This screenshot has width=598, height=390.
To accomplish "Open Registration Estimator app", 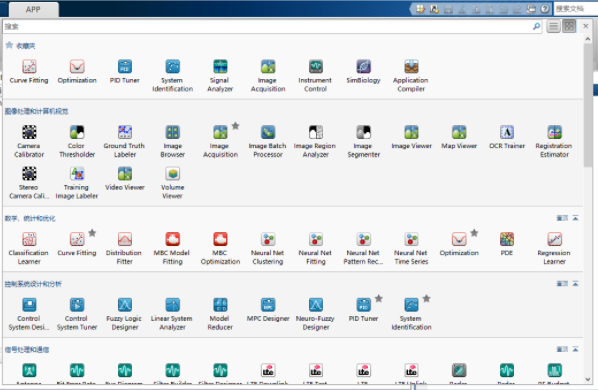I will coord(554,141).
